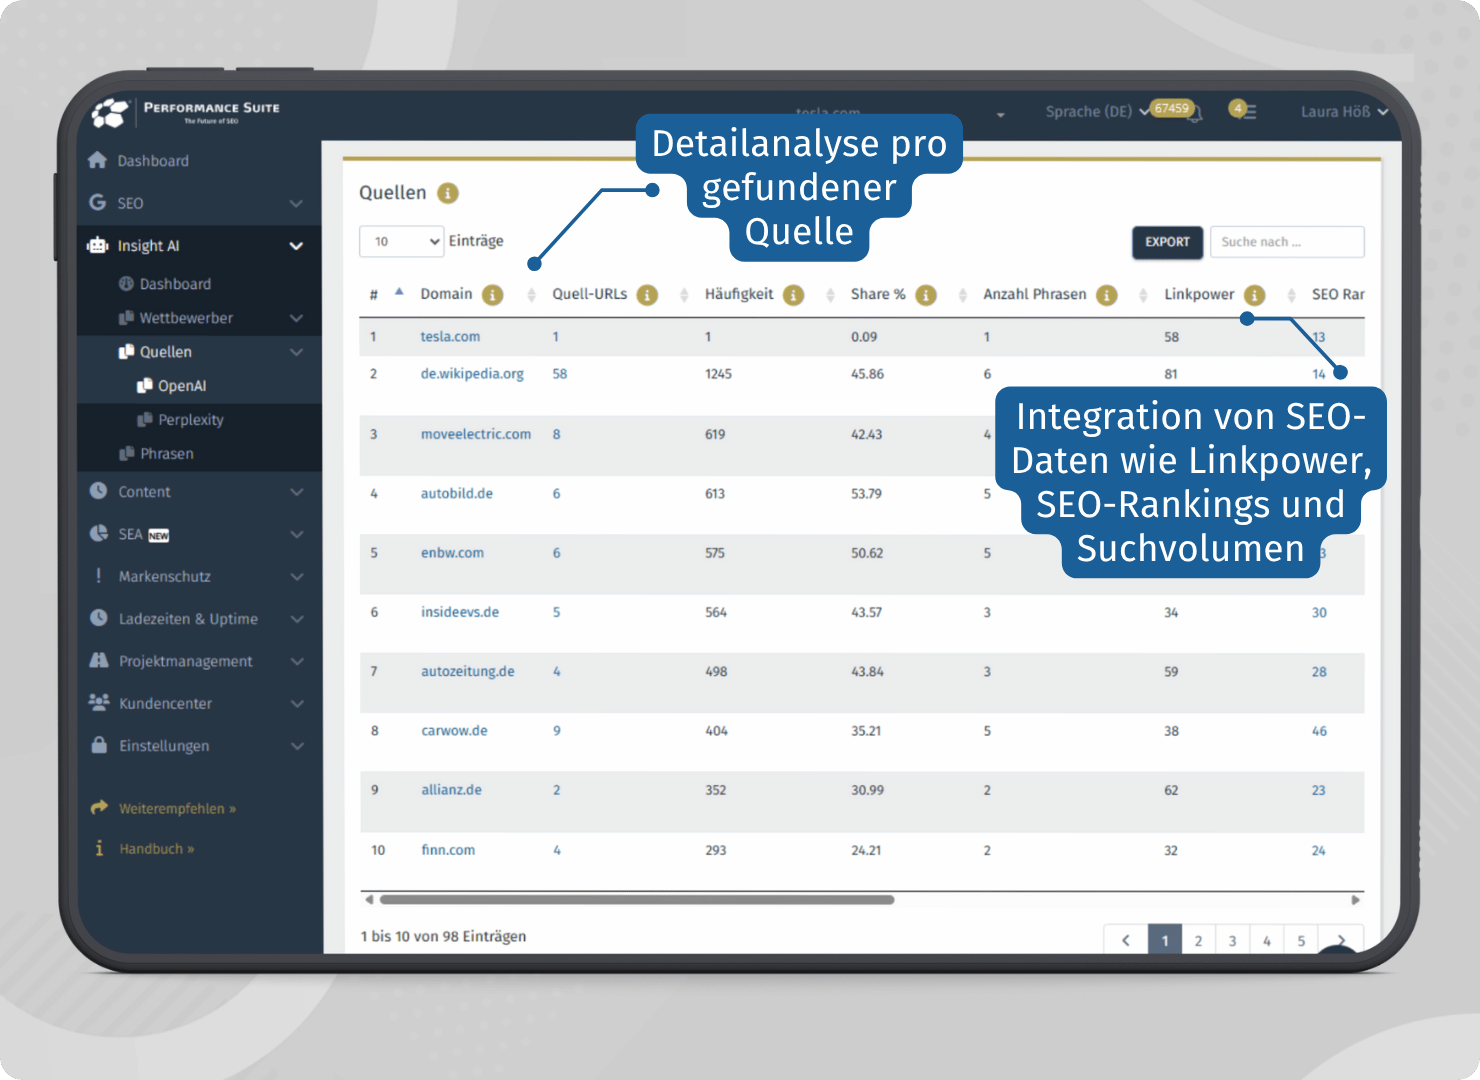1480x1080 pixels.
Task: Open the Perplexity sources submenu item
Action: pyautogui.click(x=191, y=420)
